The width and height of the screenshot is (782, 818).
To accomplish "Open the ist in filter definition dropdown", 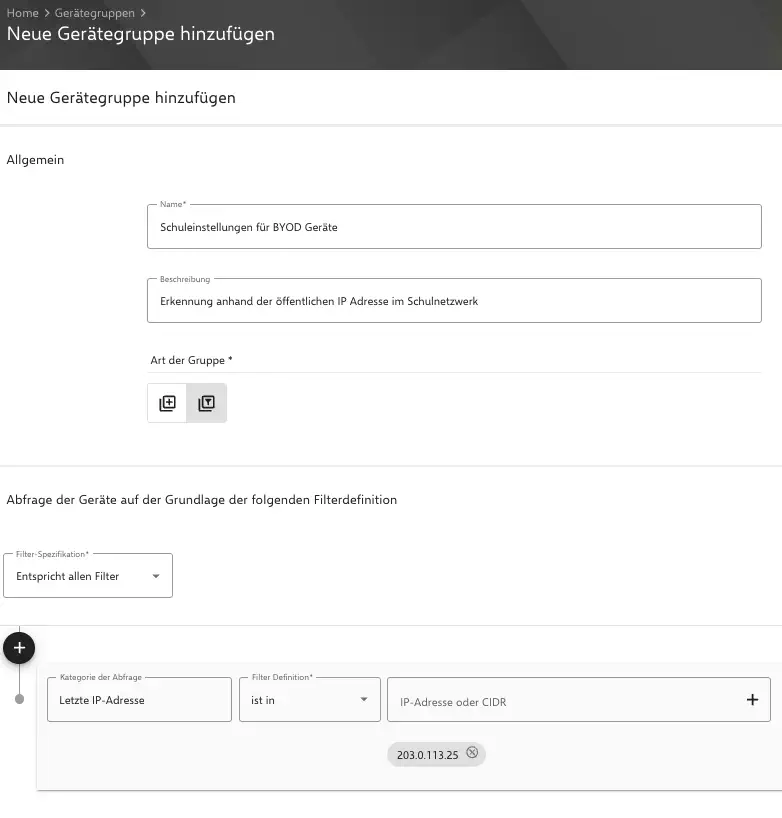I will pyautogui.click(x=310, y=699).
